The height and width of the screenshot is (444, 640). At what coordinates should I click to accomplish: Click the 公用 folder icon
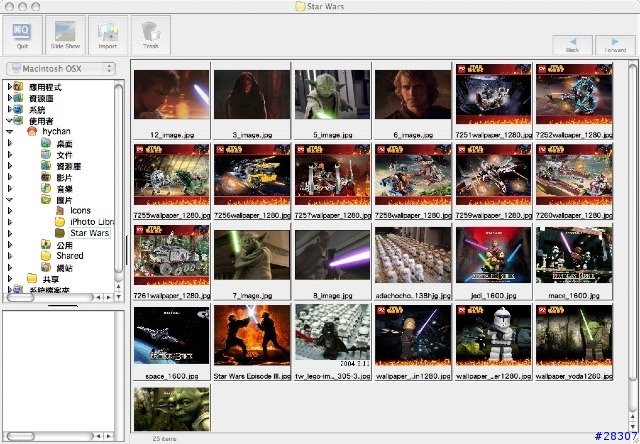click(46, 244)
